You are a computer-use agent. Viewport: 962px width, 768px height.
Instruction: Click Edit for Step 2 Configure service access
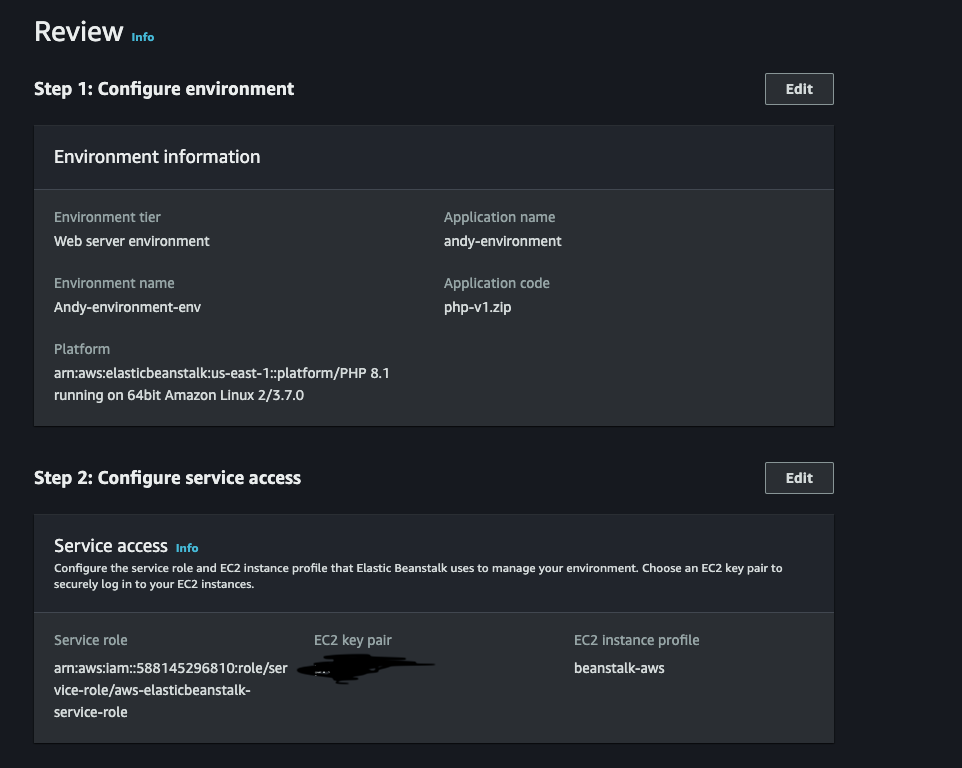798,478
